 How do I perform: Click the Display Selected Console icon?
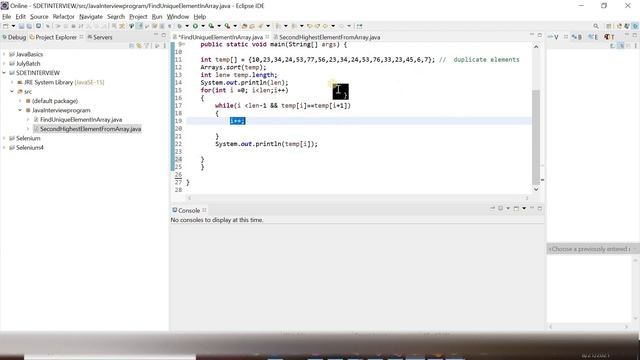point(500,209)
